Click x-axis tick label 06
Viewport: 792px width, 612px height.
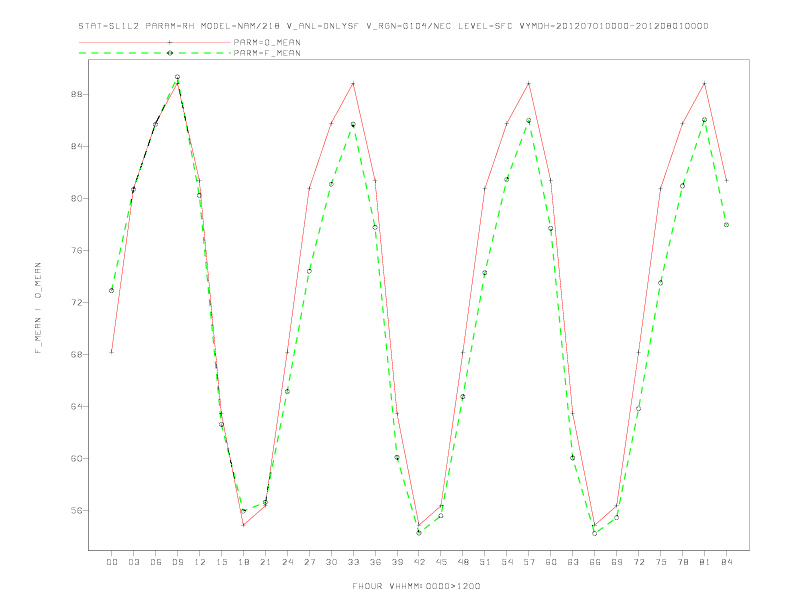pyautogui.click(x=156, y=562)
